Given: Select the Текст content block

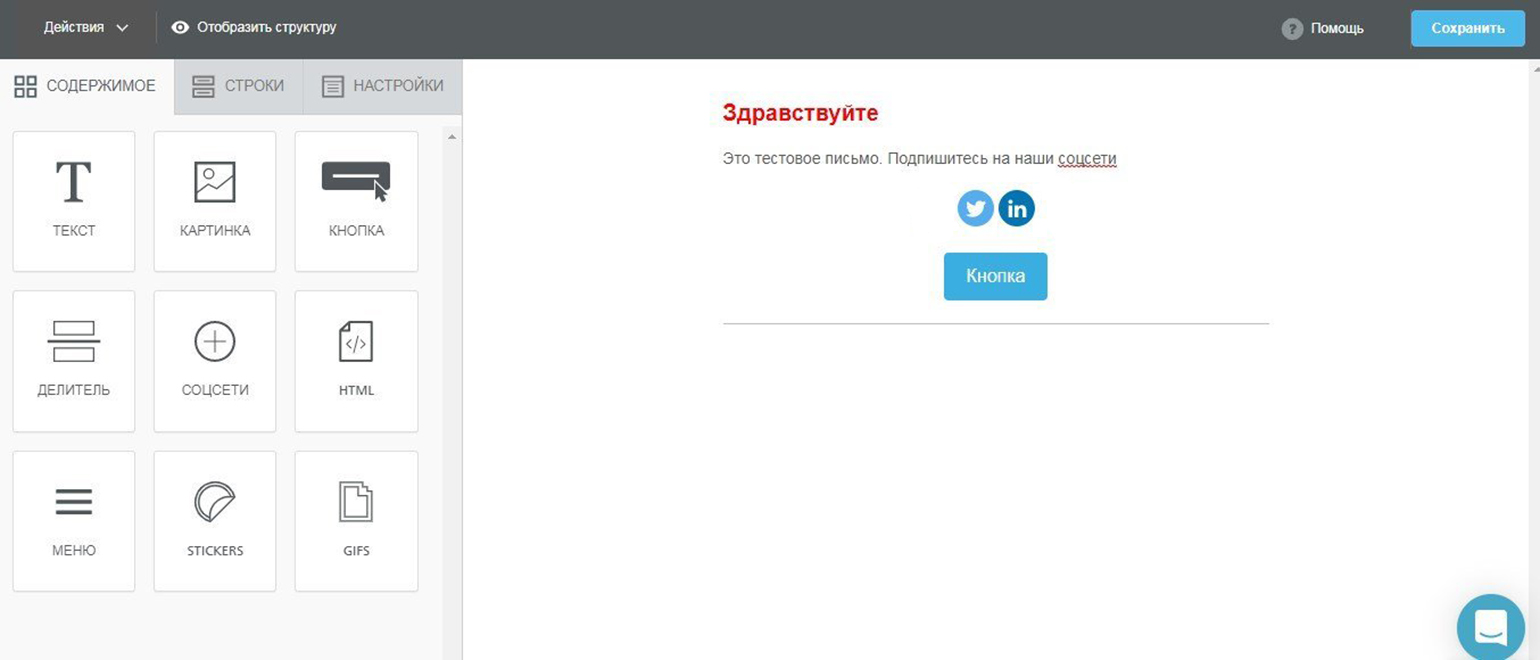Looking at the screenshot, I should (74, 201).
